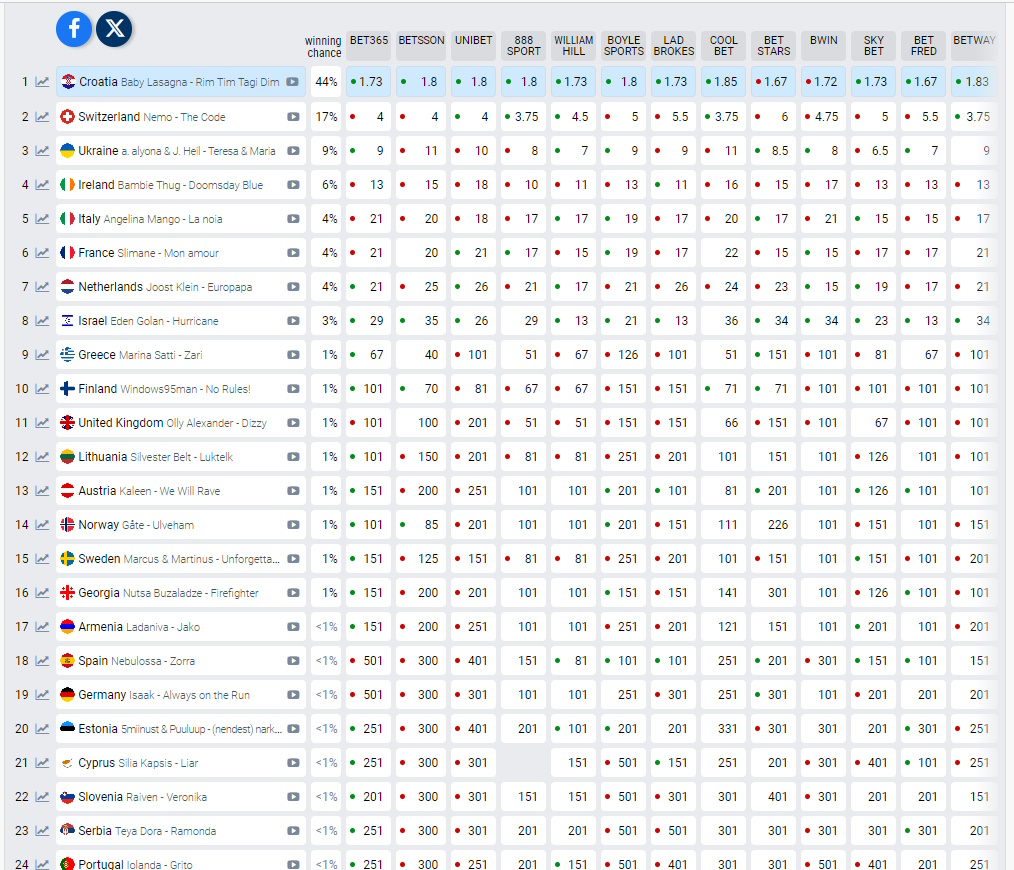
Task: Select Croatia's BET365 odds 1.73
Action: click(369, 82)
